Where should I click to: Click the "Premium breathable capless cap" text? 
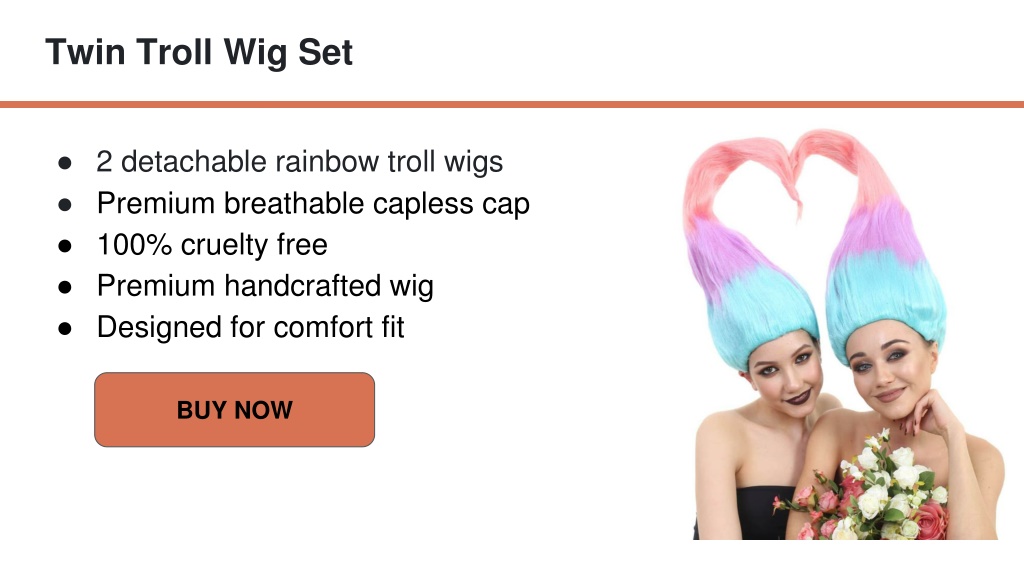click(313, 203)
